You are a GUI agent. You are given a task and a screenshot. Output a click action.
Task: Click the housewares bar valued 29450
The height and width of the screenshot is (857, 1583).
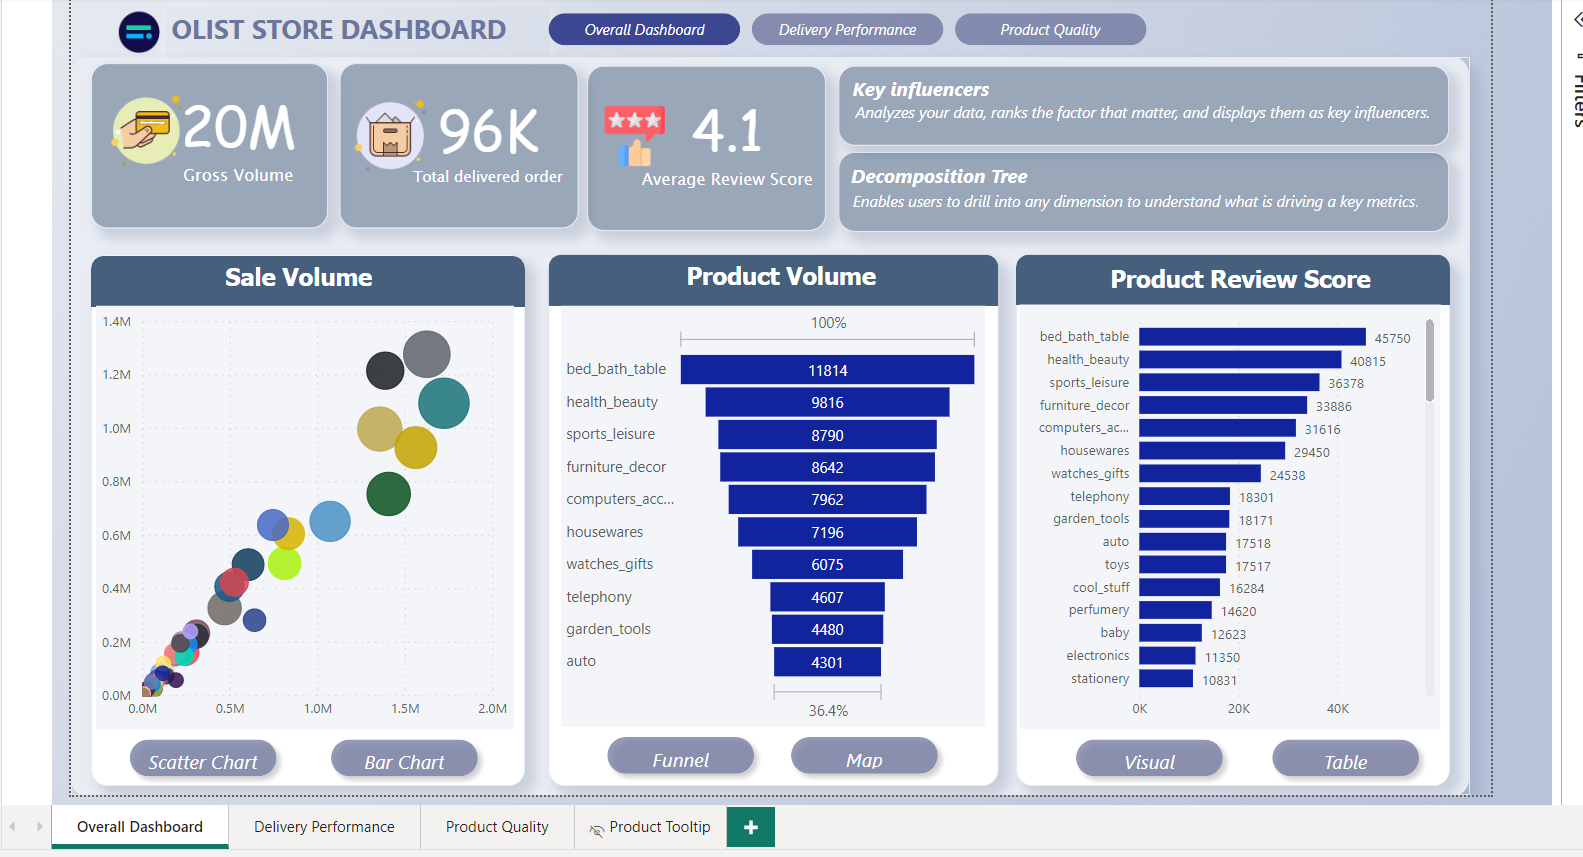[x=1212, y=451]
